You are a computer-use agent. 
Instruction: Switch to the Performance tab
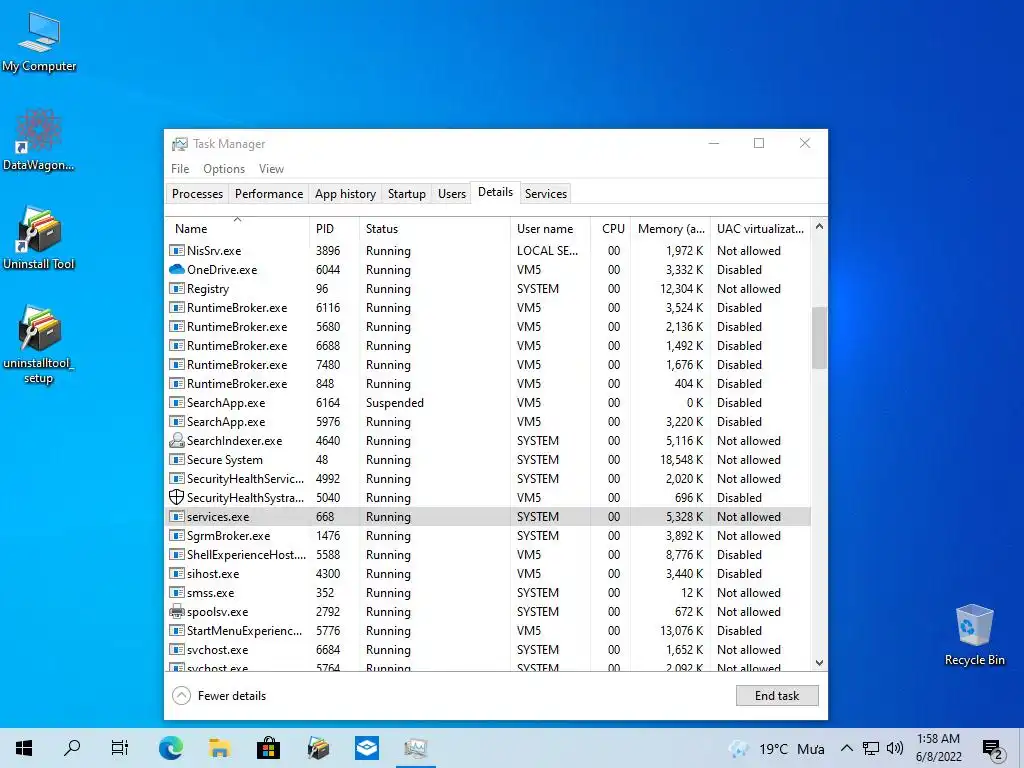tap(269, 194)
